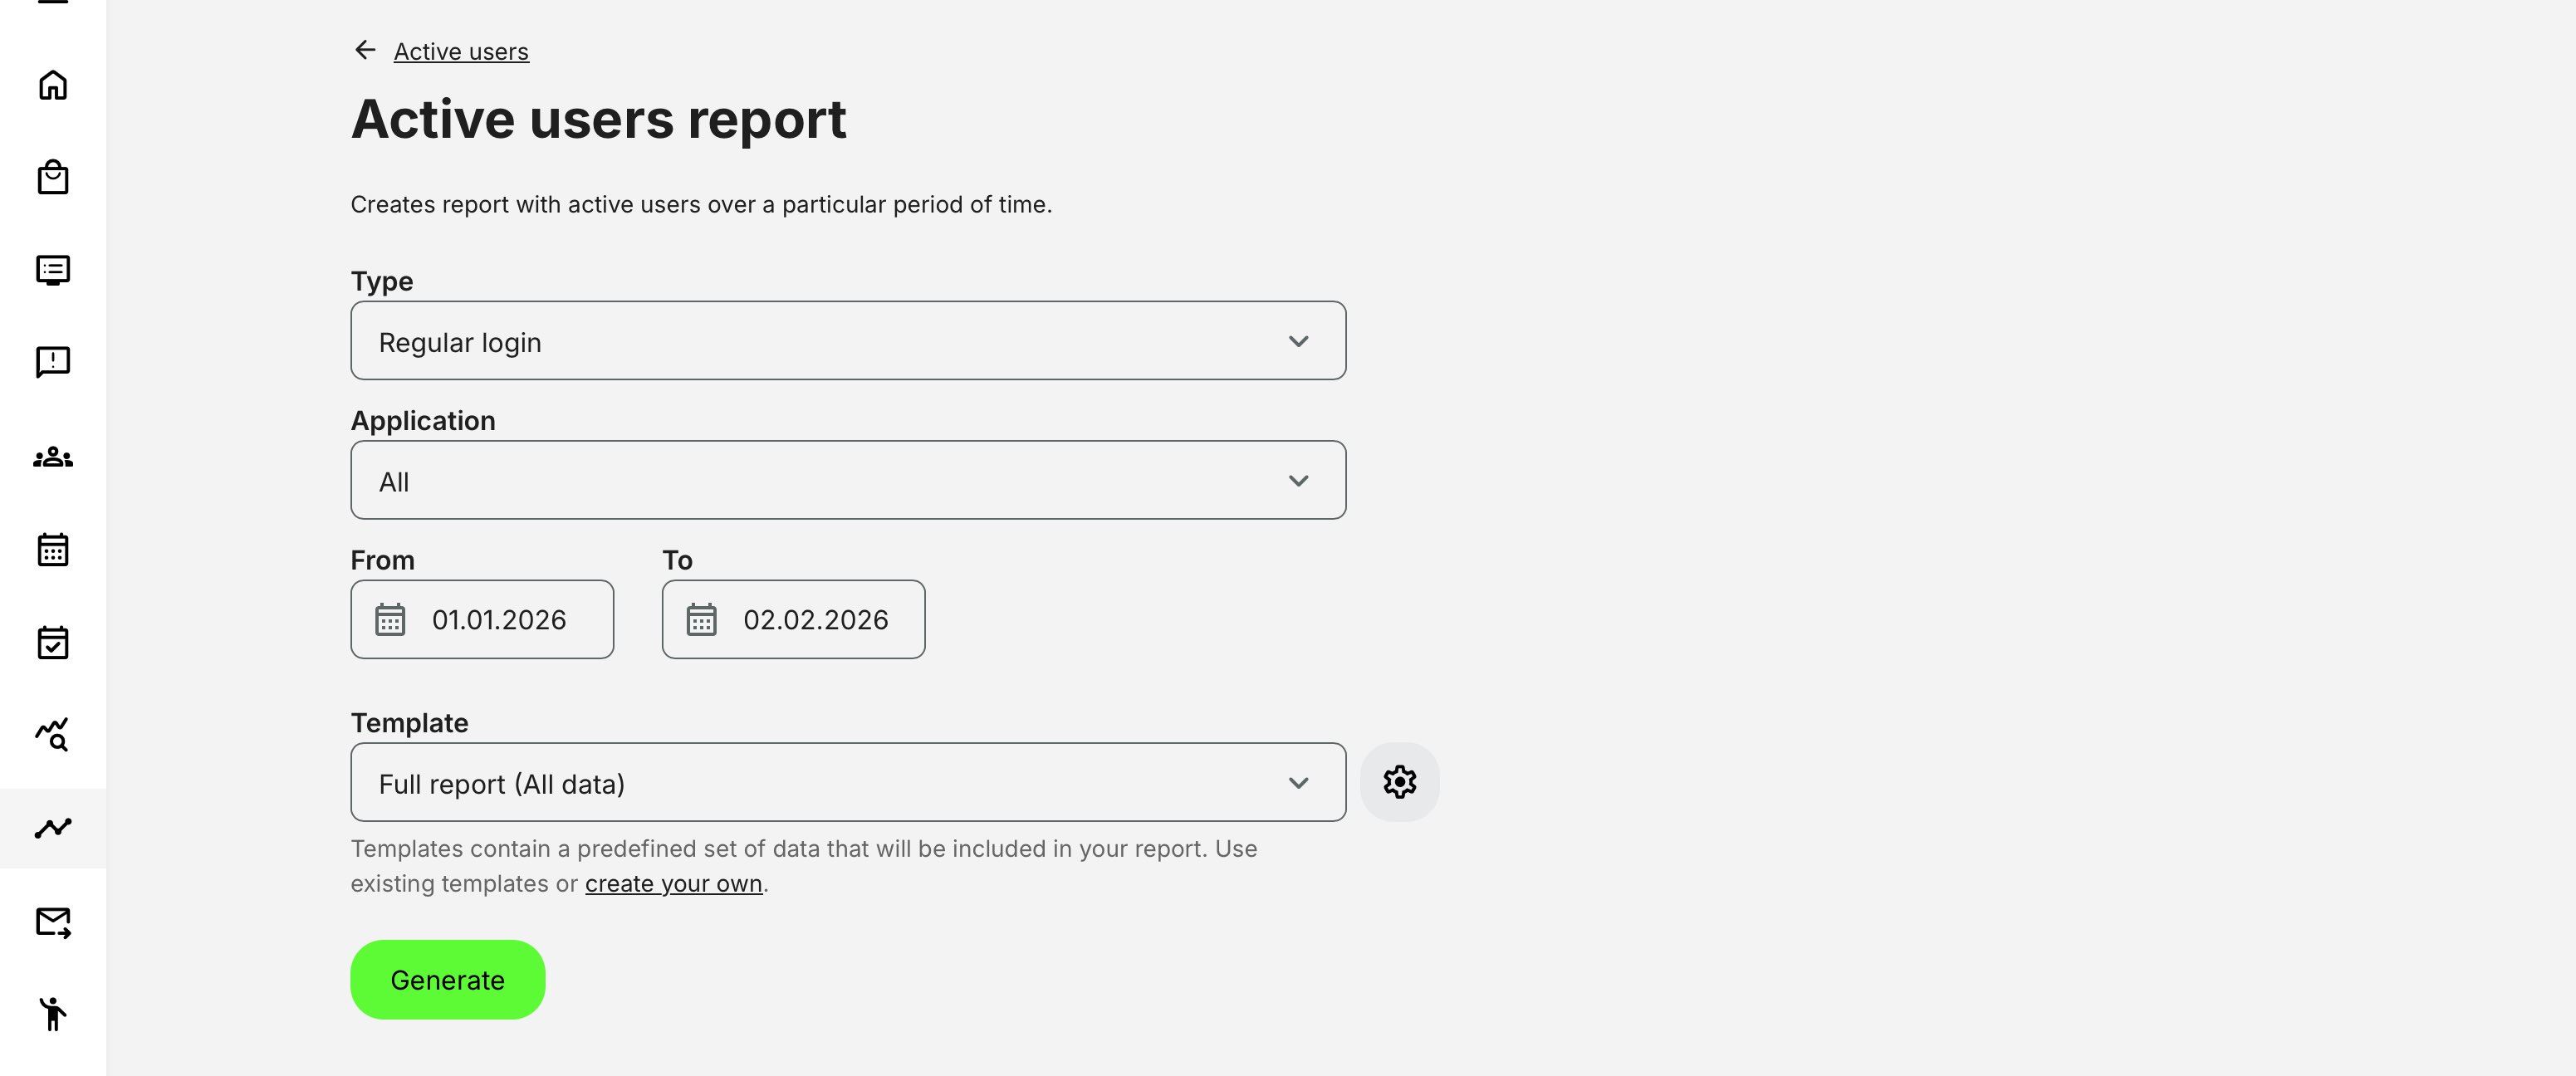Open the outgoing mail section

coord(52,921)
